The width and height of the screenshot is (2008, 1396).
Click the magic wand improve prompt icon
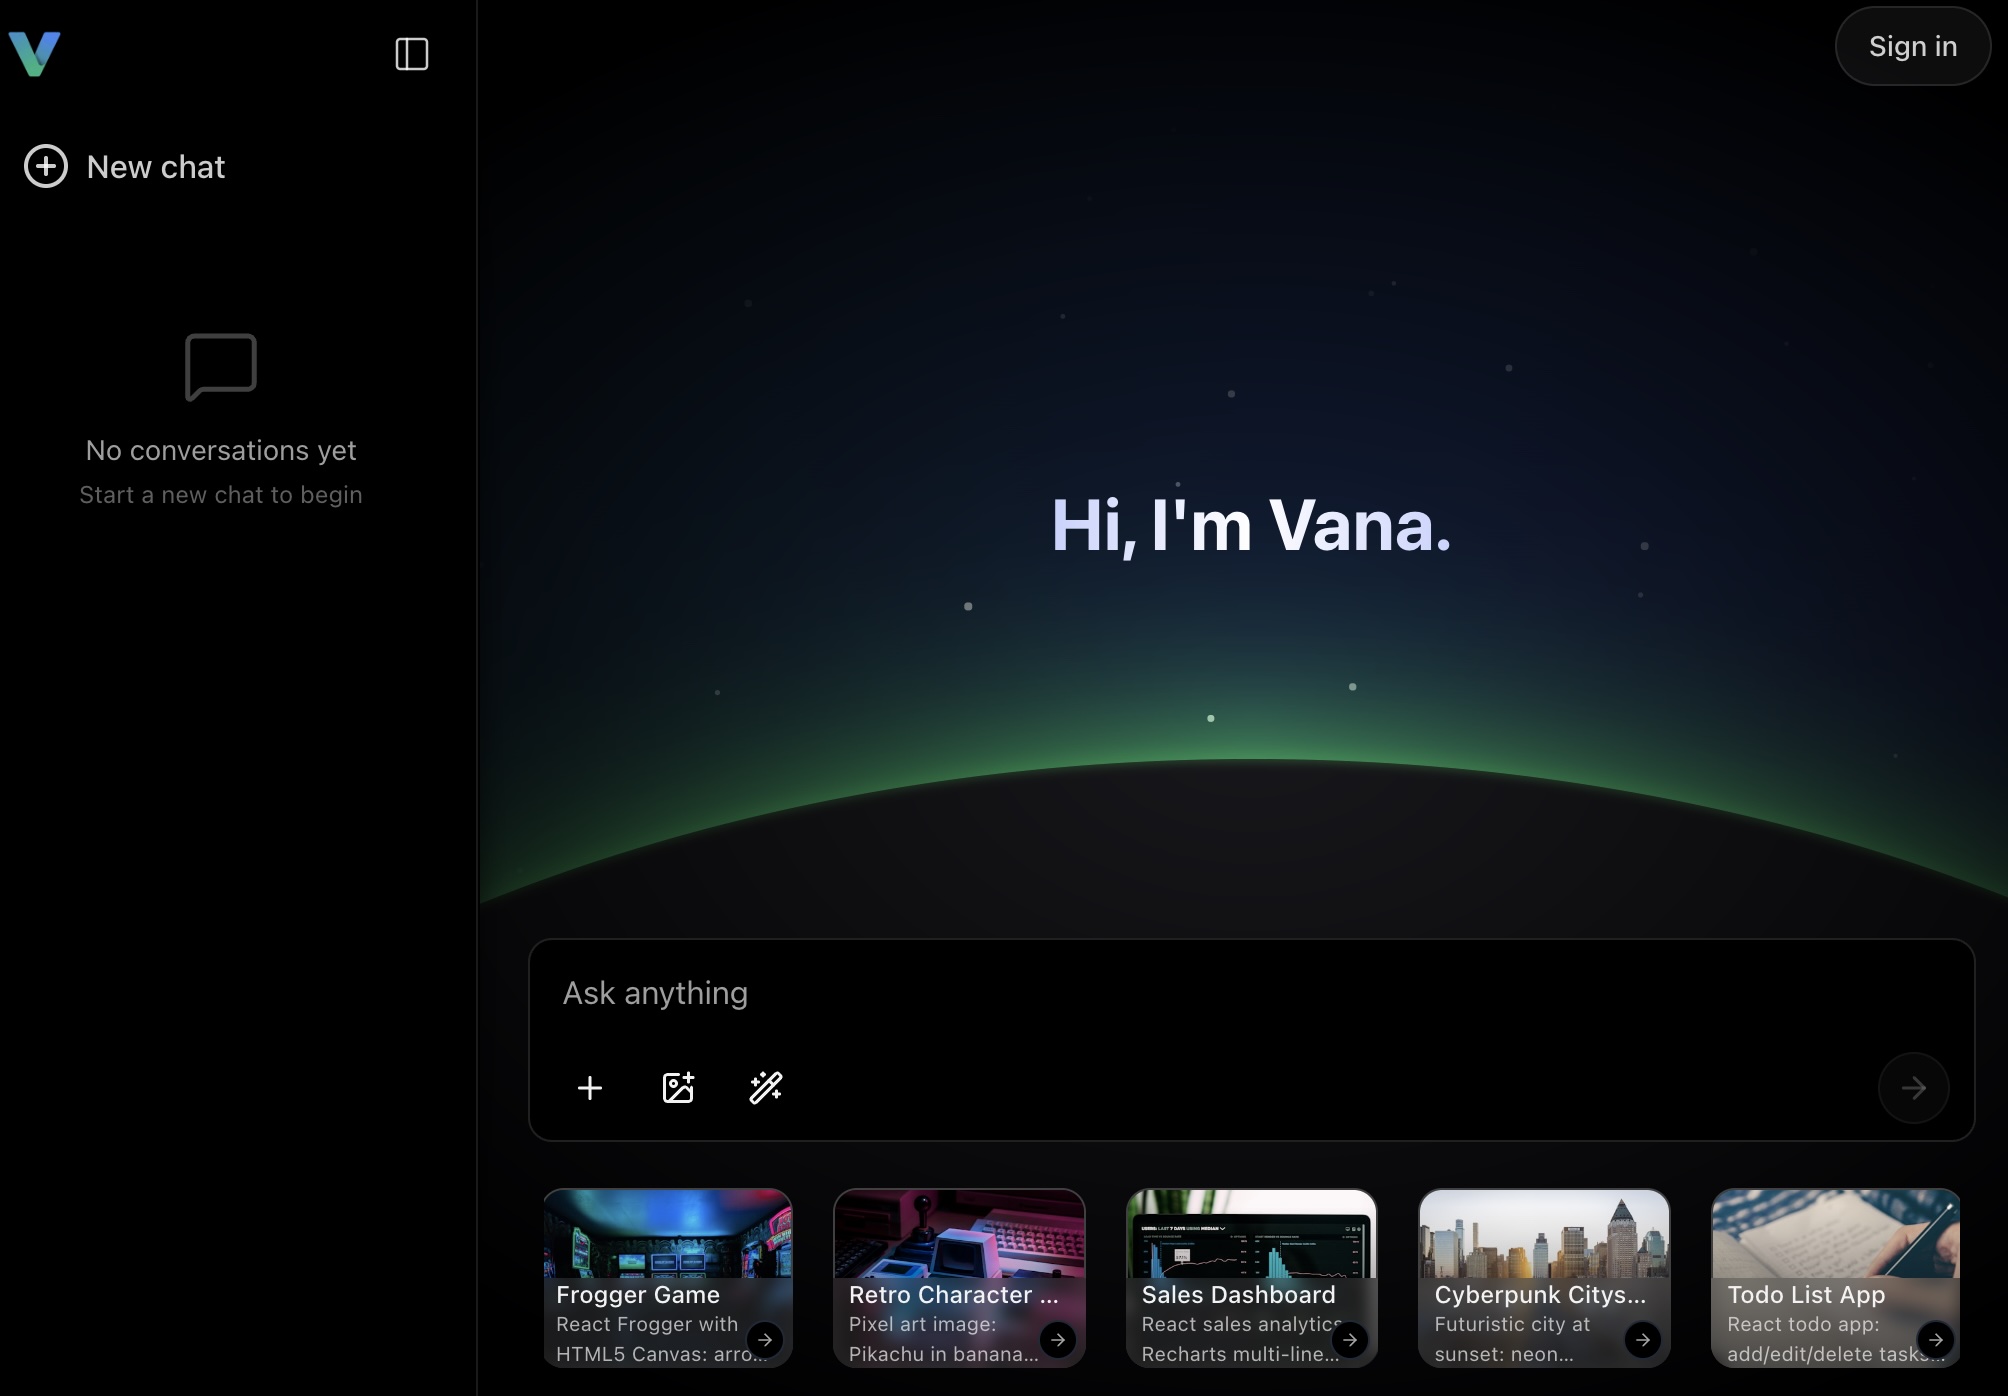[x=766, y=1088]
